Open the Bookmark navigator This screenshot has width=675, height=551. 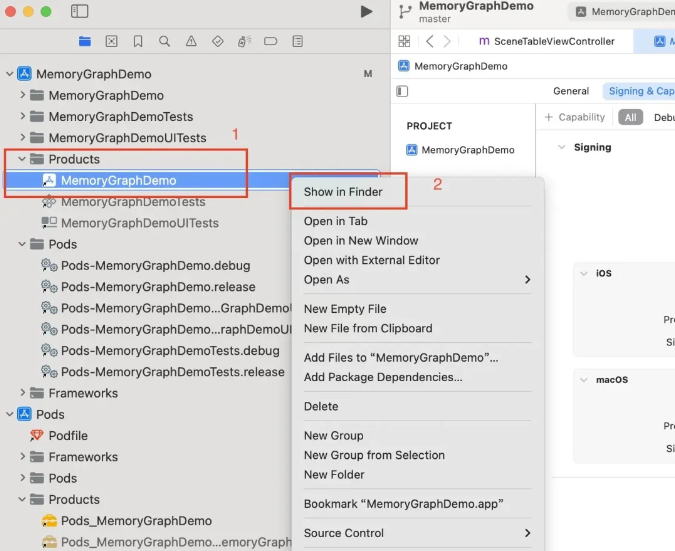(x=138, y=41)
